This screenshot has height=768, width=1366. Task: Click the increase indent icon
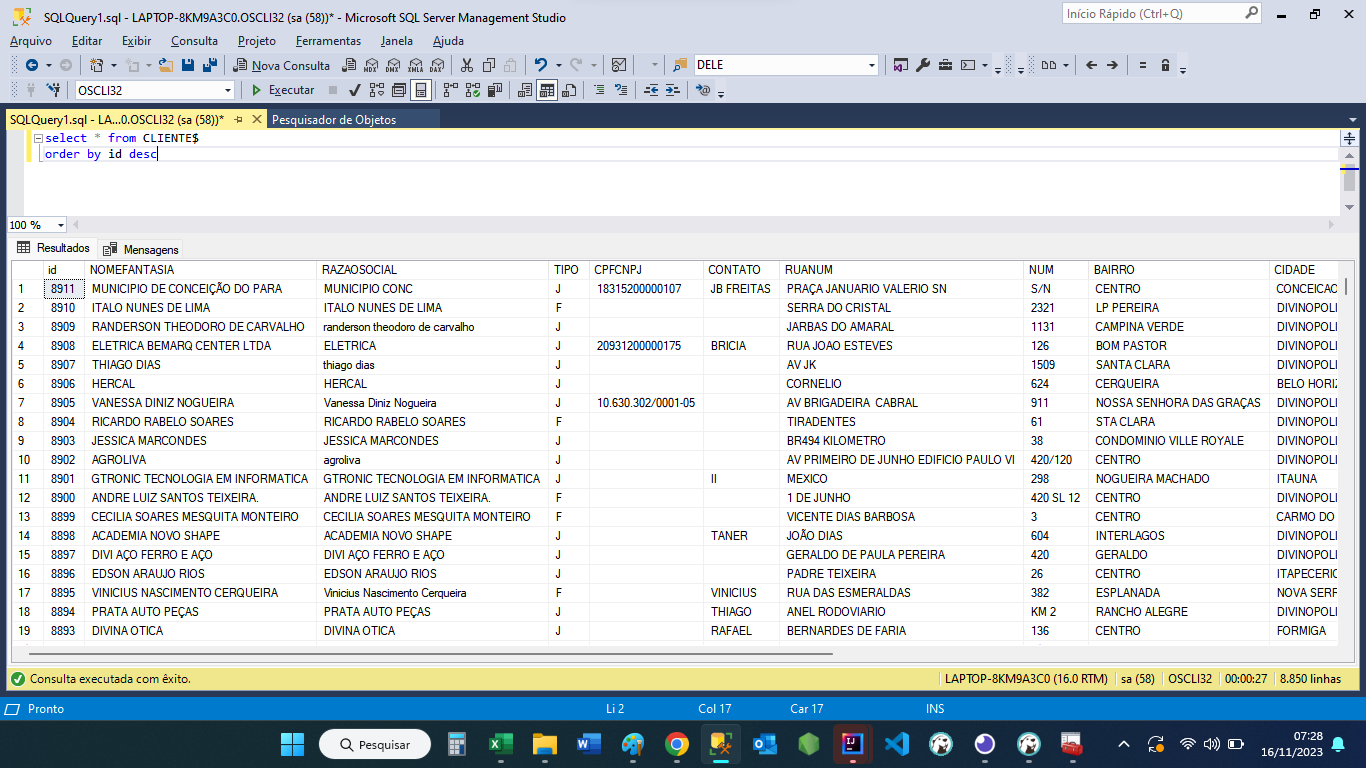tap(673, 90)
